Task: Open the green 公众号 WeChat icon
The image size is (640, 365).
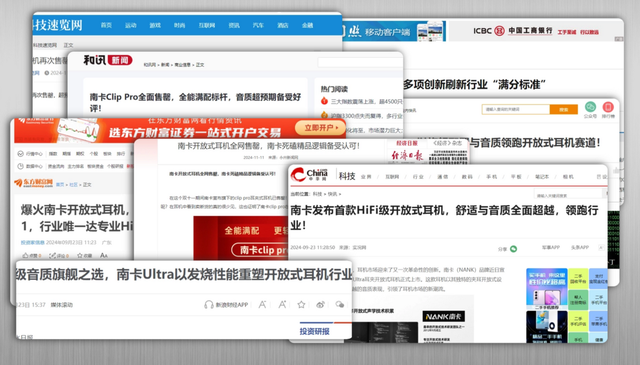Action: coord(590,107)
